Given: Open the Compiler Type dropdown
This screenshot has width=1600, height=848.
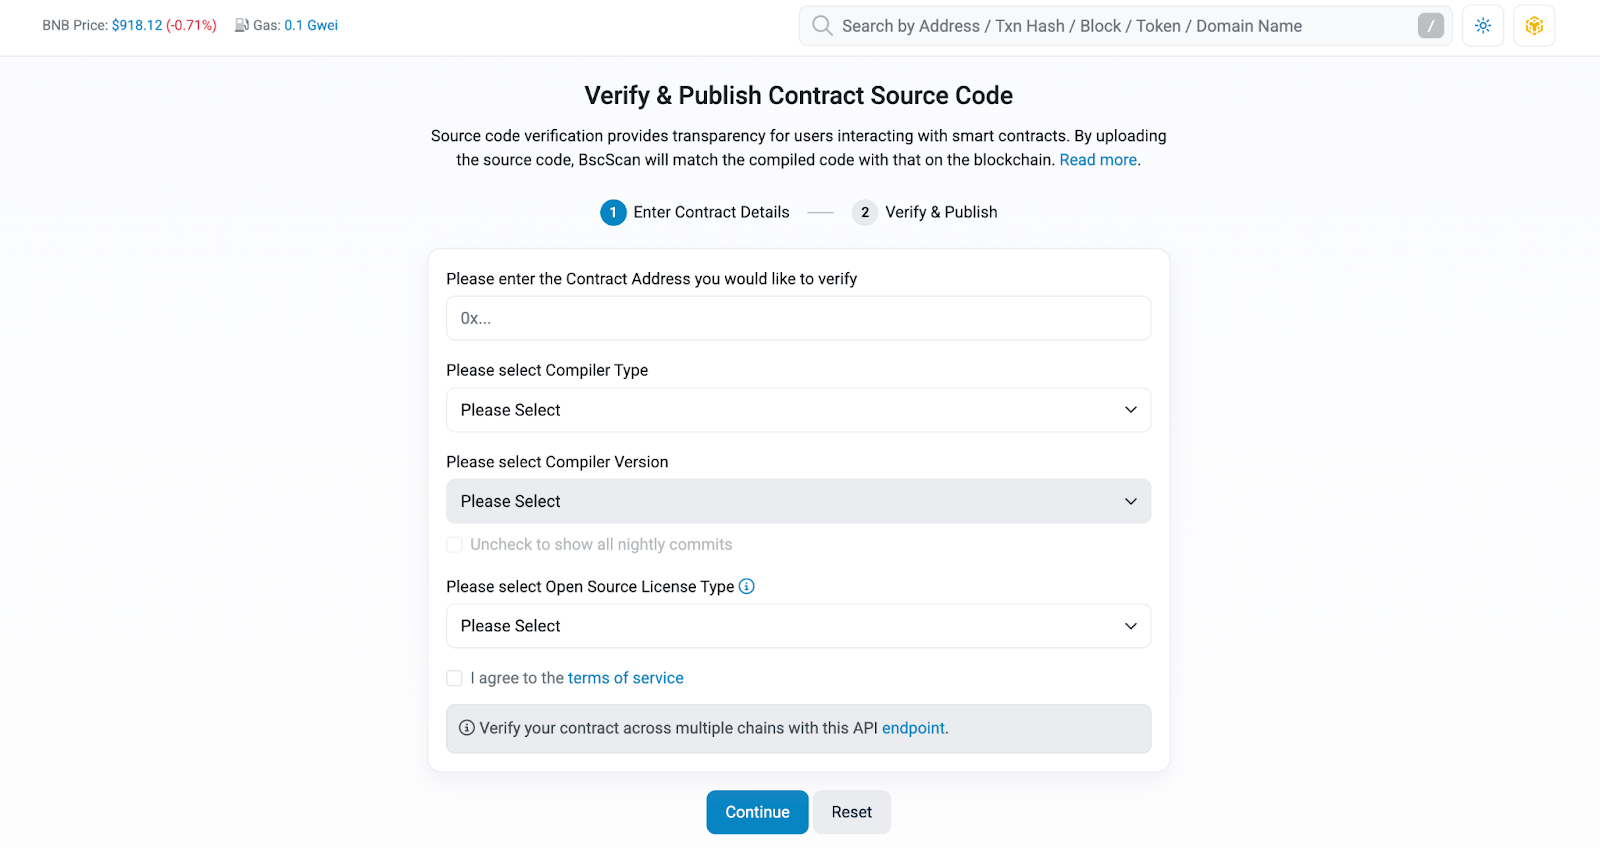Looking at the screenshot, I should click(x=798, y=410).
